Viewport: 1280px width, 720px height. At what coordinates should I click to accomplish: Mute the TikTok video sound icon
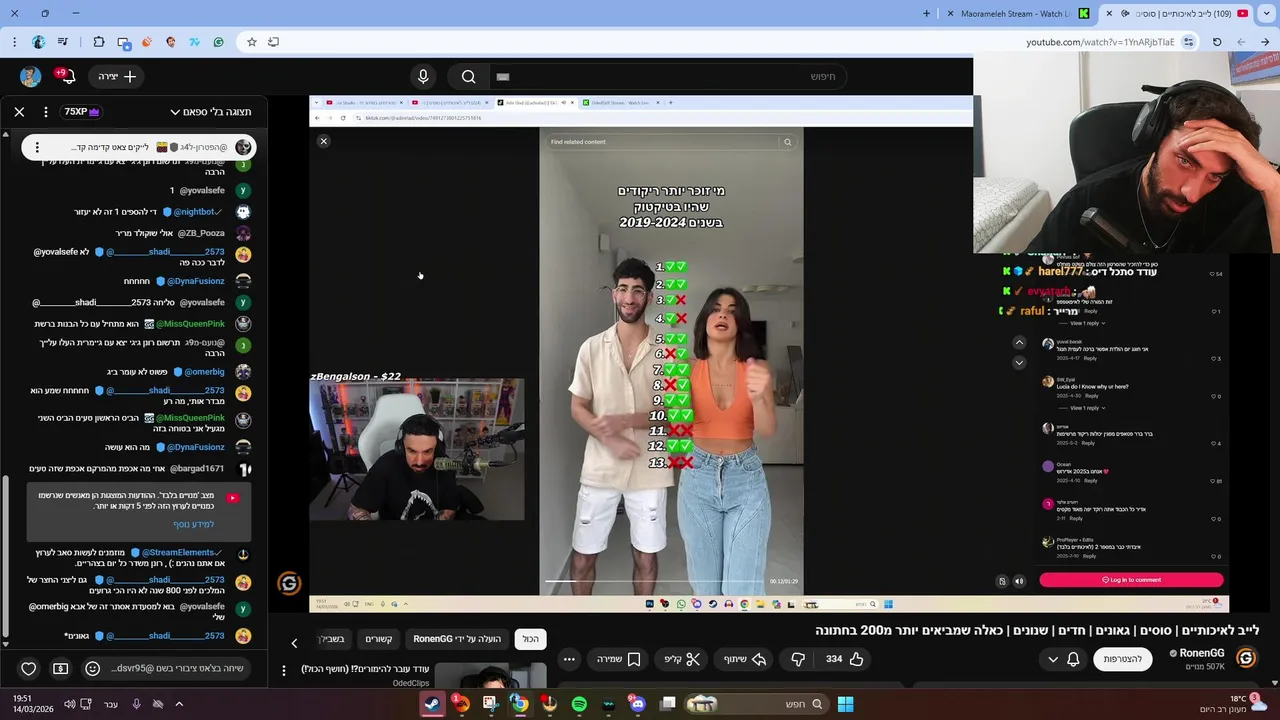(x=1019, y=581)
